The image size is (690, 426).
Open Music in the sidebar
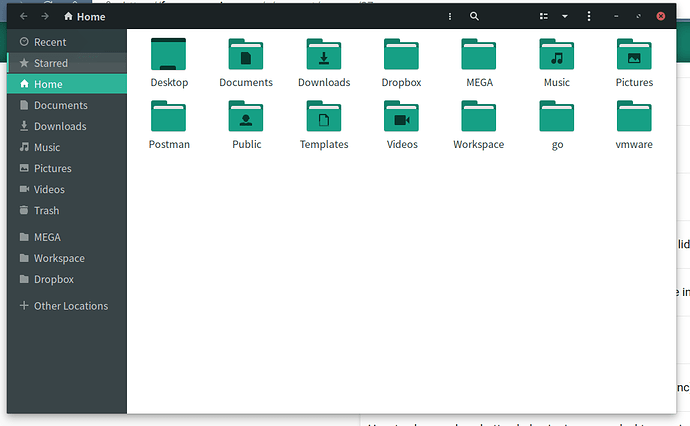[x=67, y=147]
